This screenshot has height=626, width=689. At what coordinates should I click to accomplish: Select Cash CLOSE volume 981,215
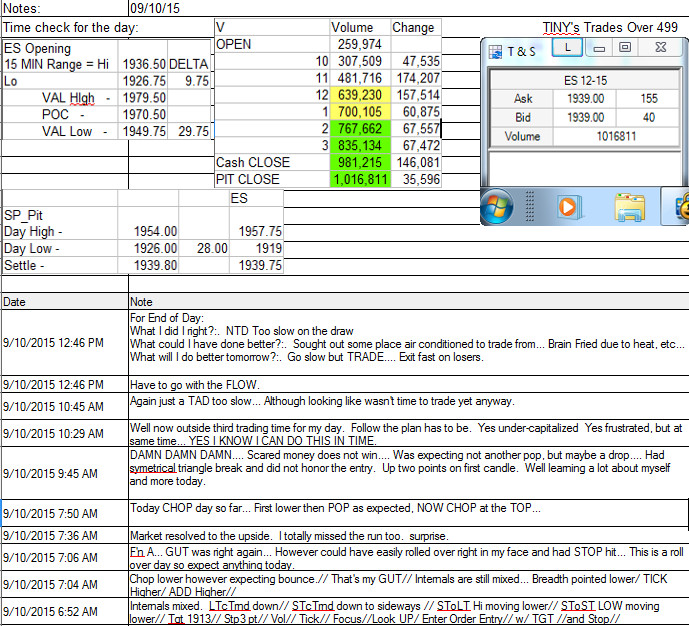point(359,163)
